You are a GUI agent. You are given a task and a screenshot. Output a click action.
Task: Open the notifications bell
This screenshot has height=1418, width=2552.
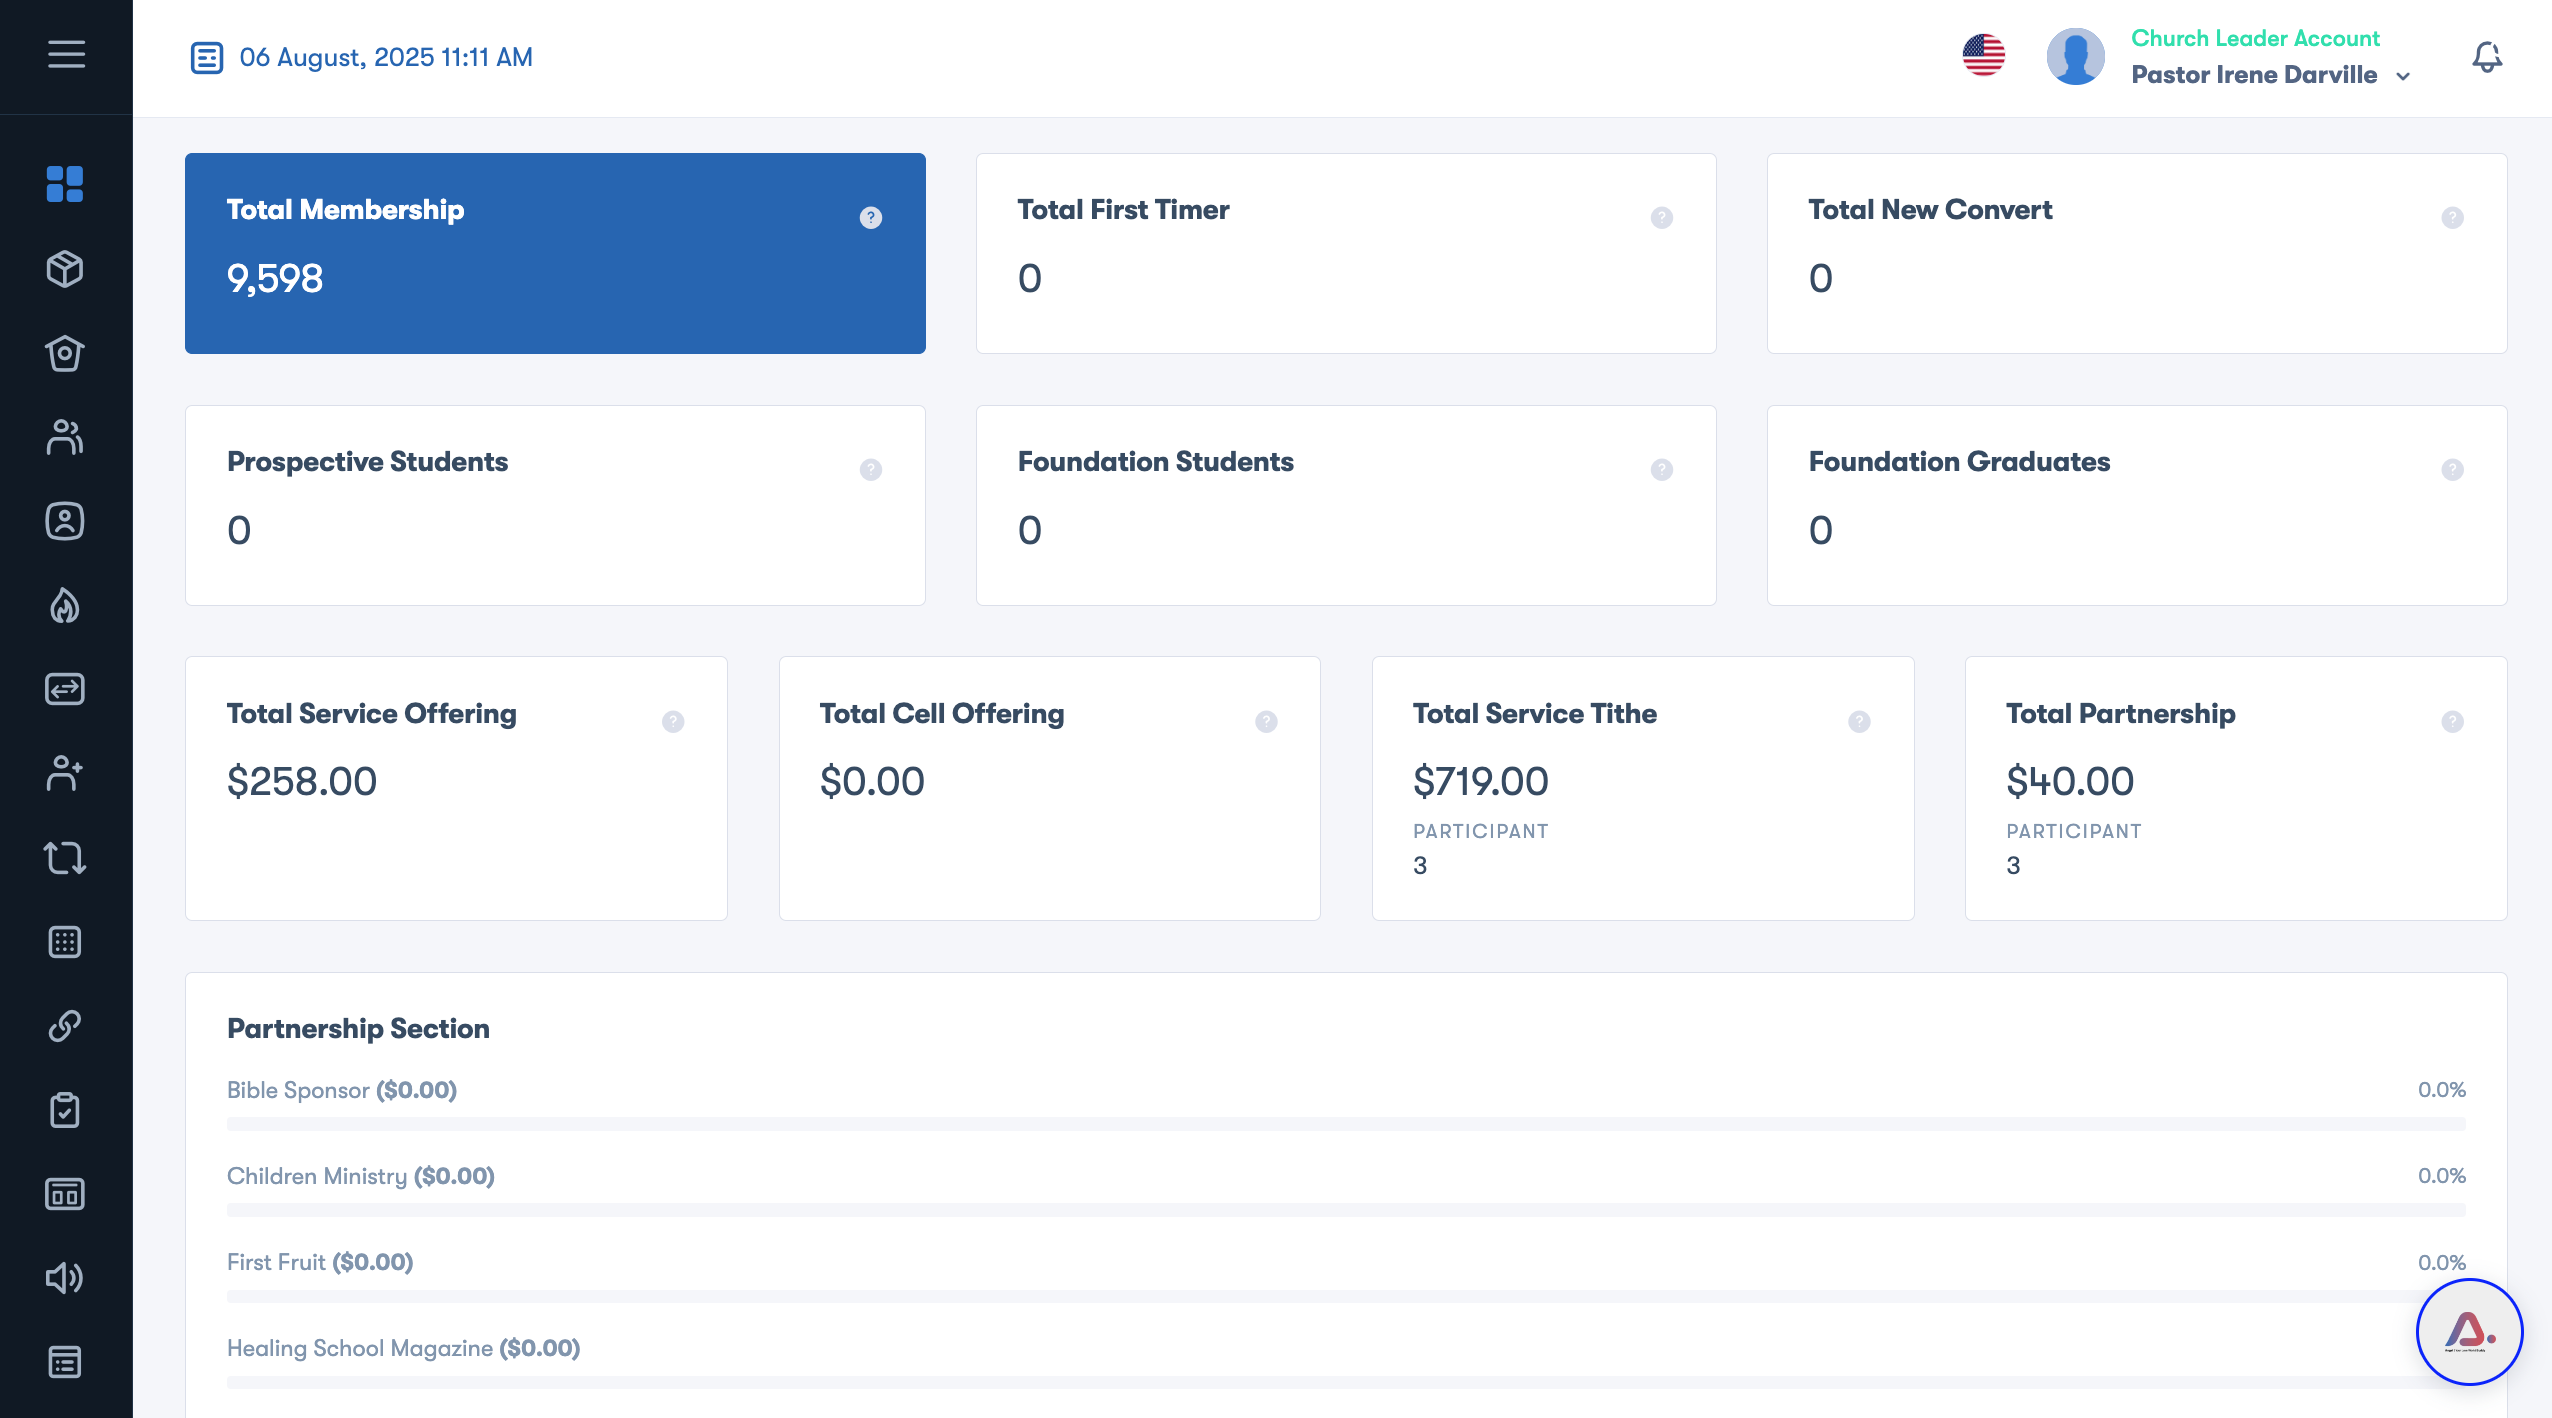(x=2487, y=57)
